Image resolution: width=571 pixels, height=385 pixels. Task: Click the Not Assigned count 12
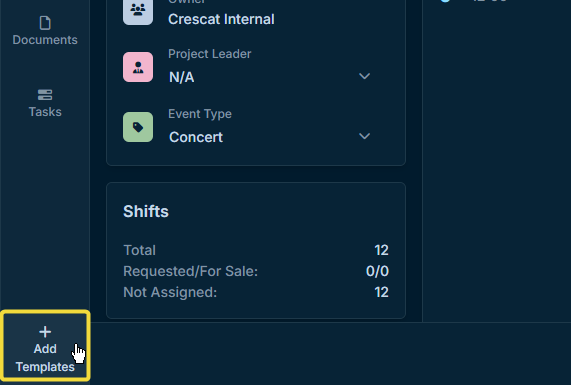[382, 292]
